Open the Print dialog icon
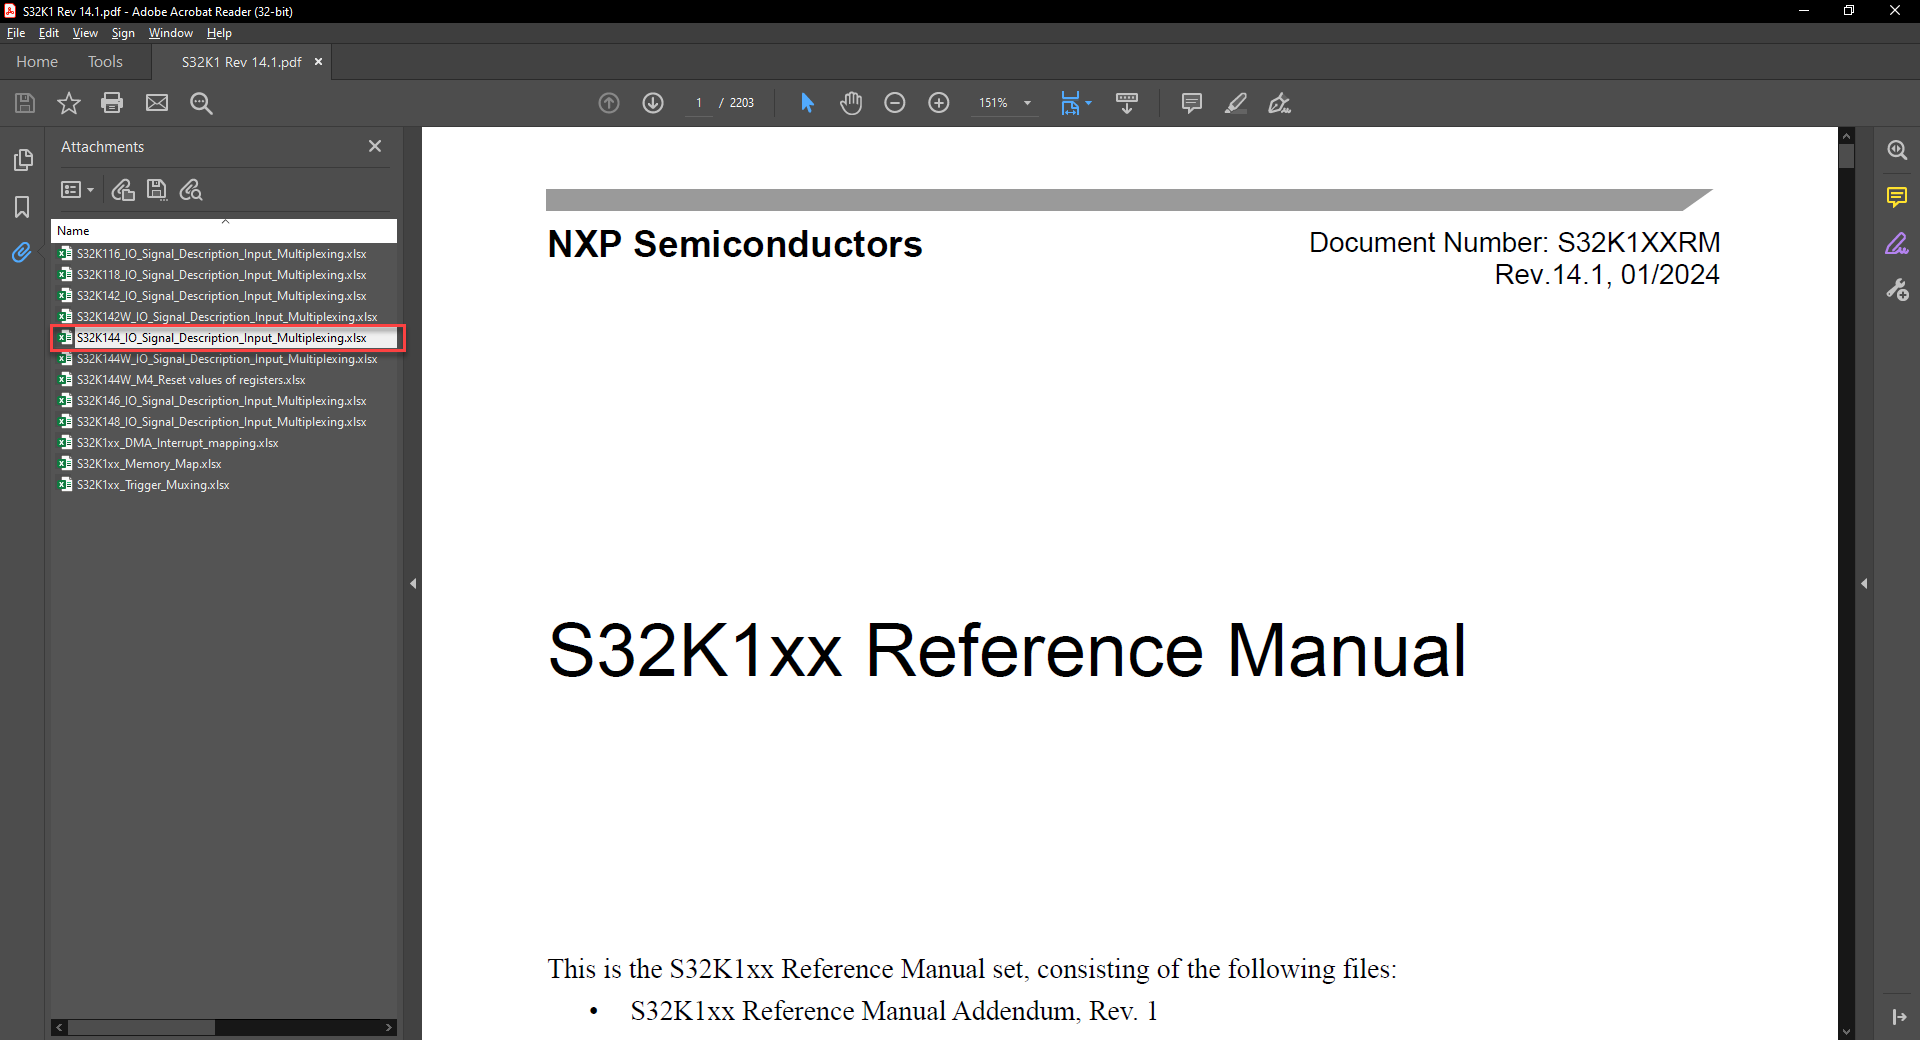Viewport: 1920px width, 1040px height. click(x=111, y=103)
